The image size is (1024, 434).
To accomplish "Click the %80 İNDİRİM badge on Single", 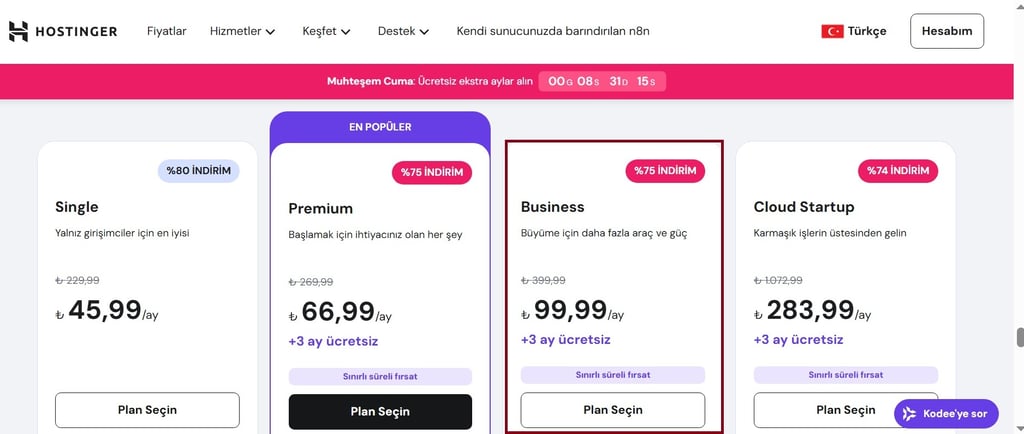I will [199, 171].
